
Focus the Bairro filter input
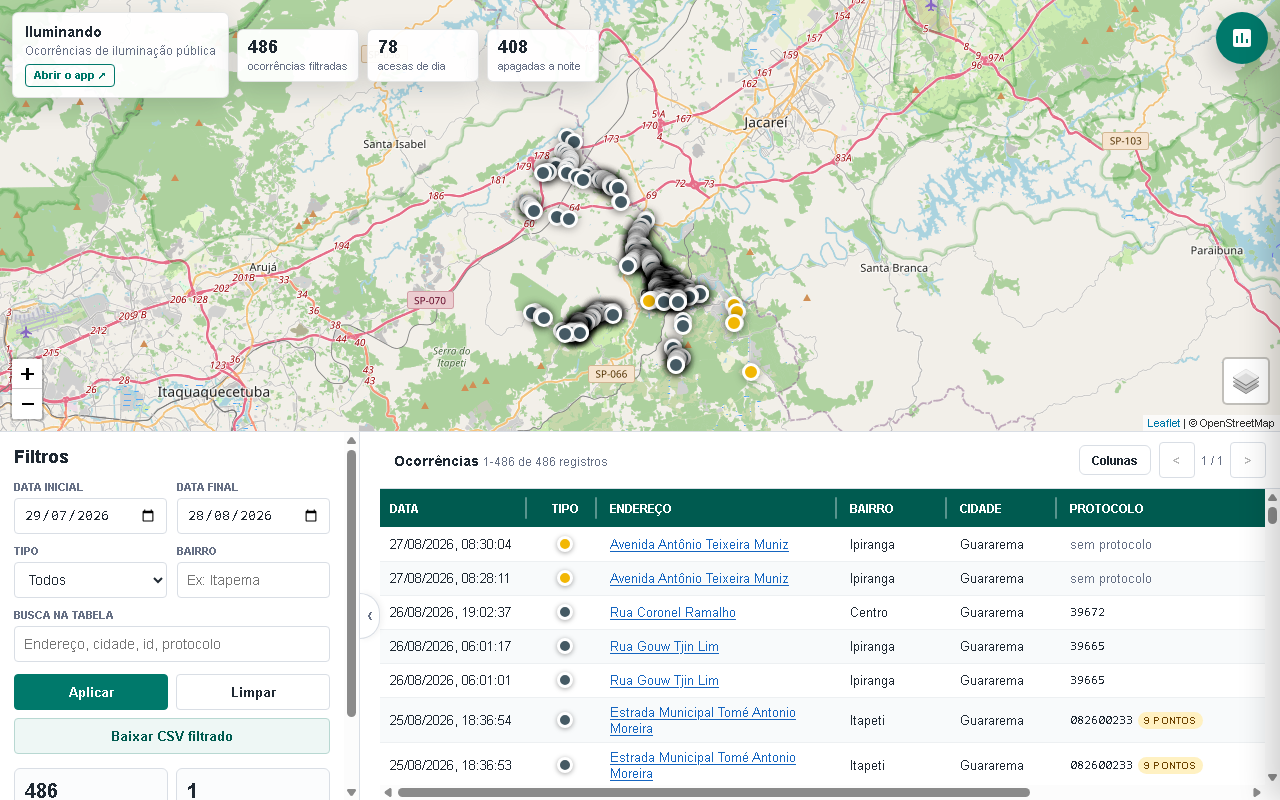[x=253, y=580]
